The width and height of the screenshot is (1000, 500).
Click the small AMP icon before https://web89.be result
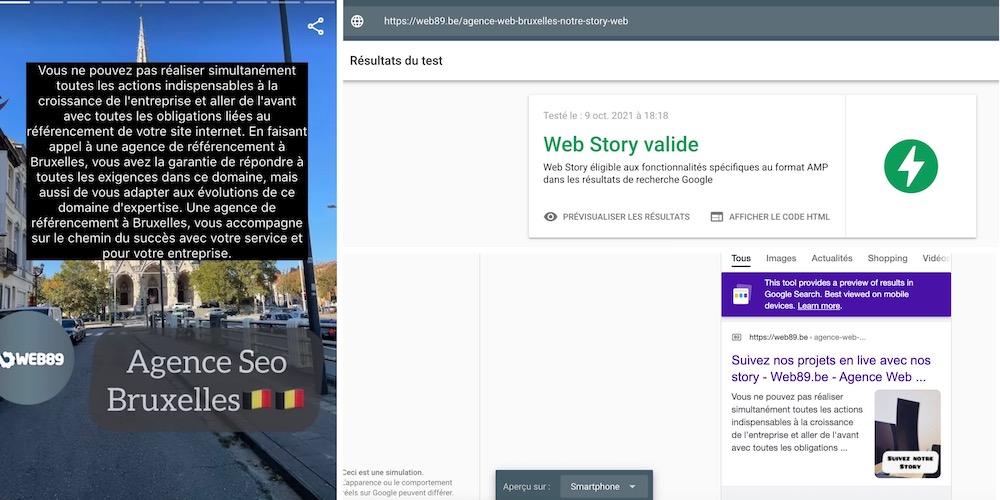[x=737, y=337]
